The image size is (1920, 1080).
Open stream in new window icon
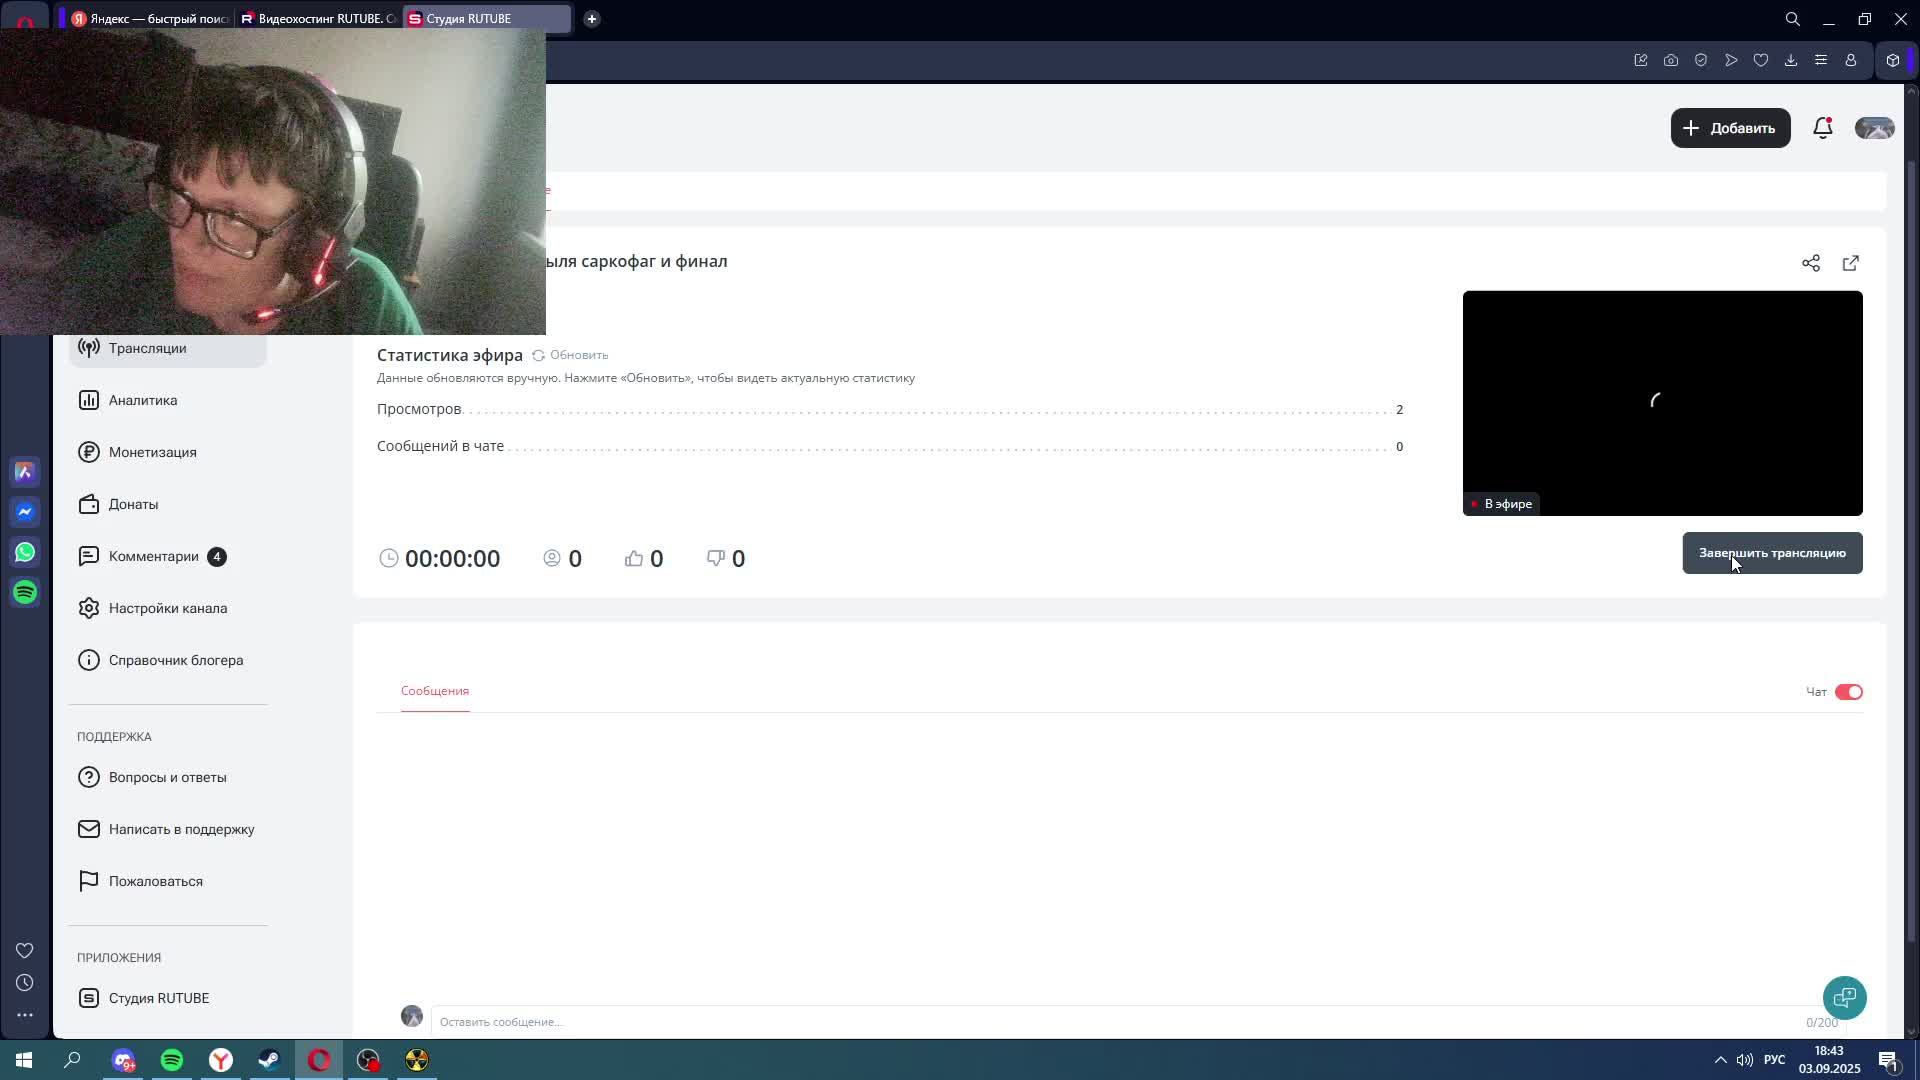click(x=1850, y=263)
